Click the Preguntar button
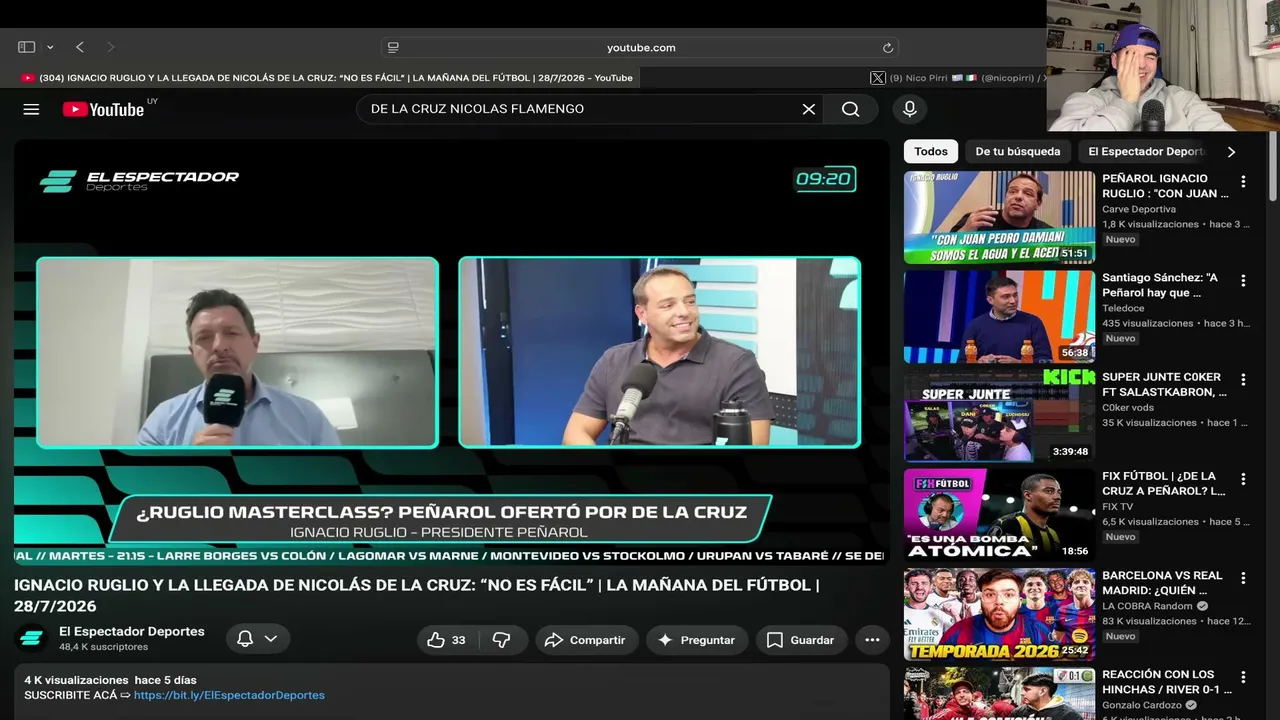This screenshot has height=720, width=1280. [x=697, y=640]
